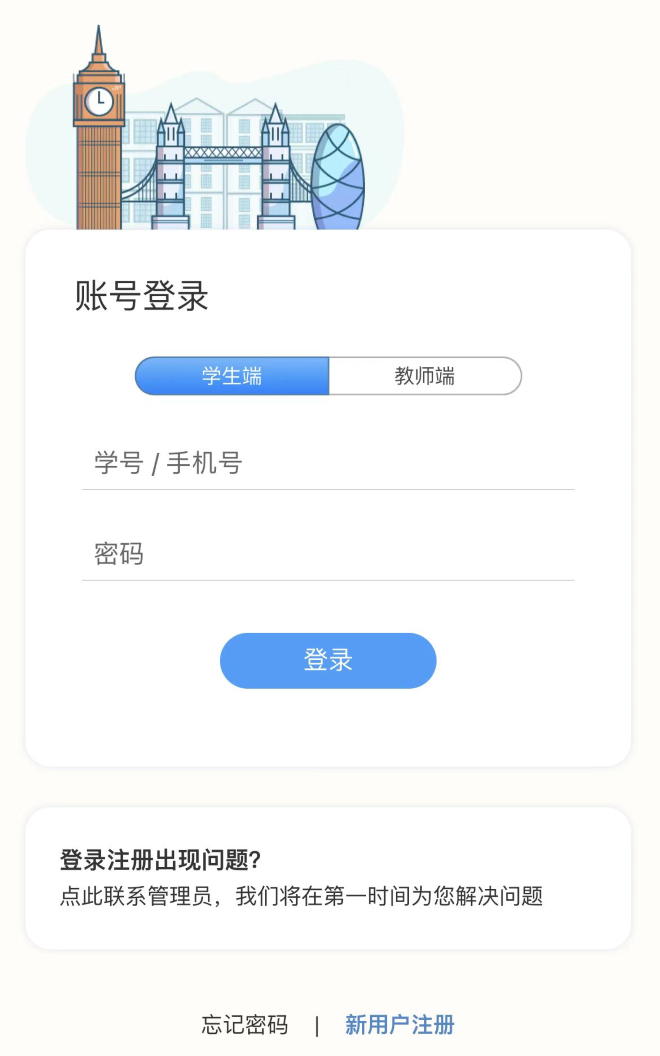Viewport: 660px width, 1056px height.
Task: Switch to the 教师端 tab
Action: pos(424,376)
